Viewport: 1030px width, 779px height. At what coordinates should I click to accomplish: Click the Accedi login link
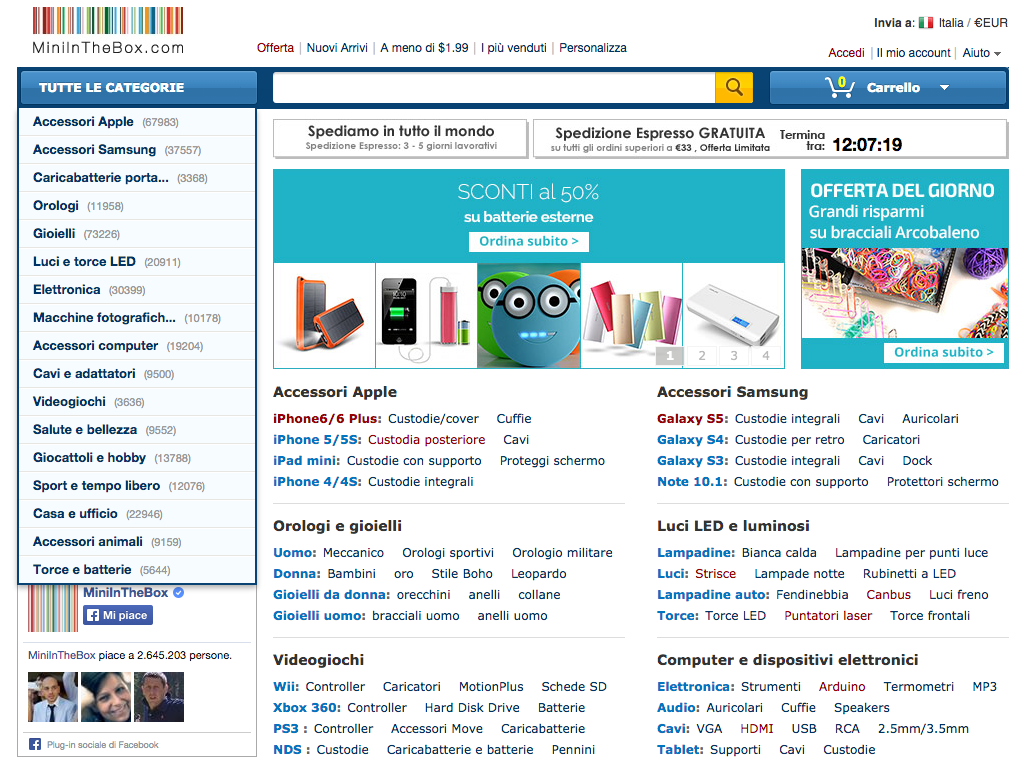click(x=846, y=53)
